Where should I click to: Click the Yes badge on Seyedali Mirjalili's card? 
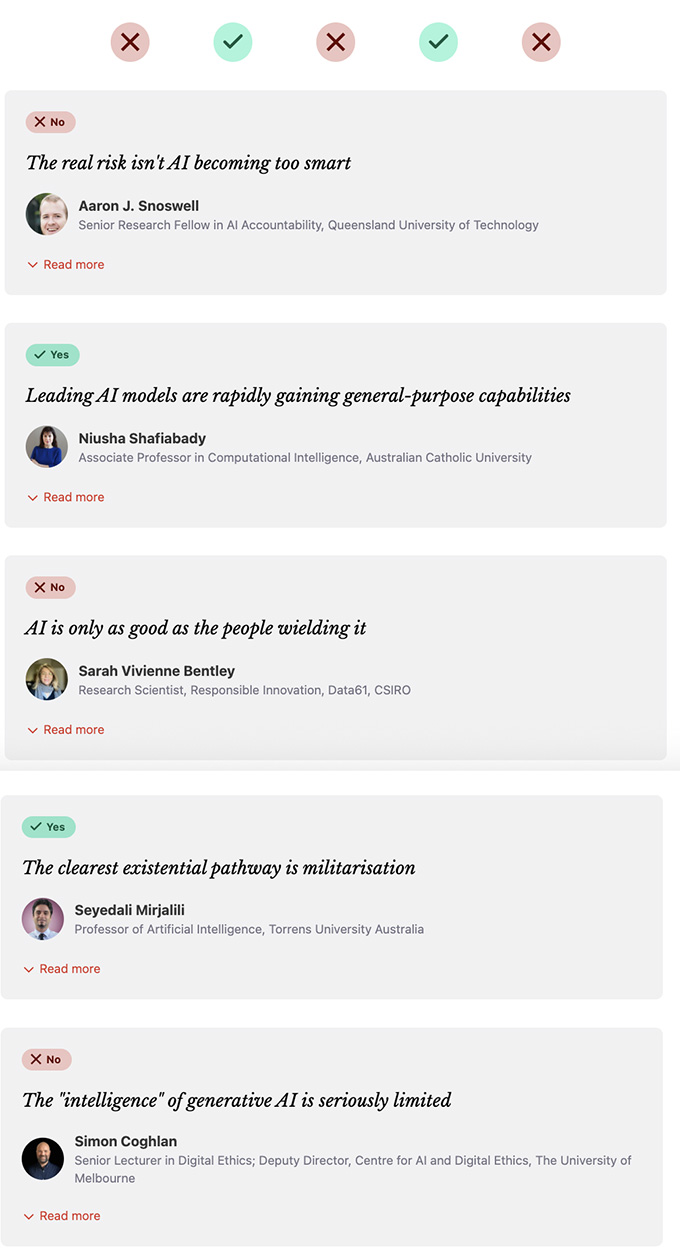(x=48, y=827)
